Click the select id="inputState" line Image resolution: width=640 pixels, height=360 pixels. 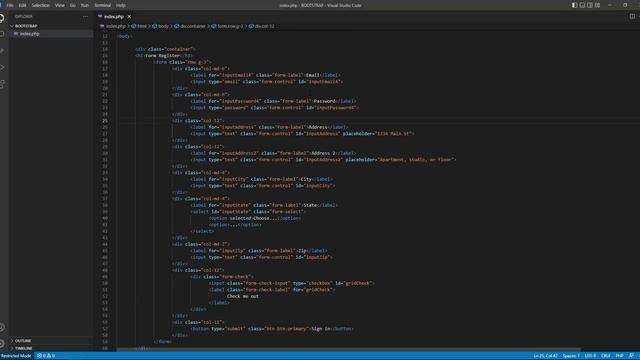coord(248,212)
